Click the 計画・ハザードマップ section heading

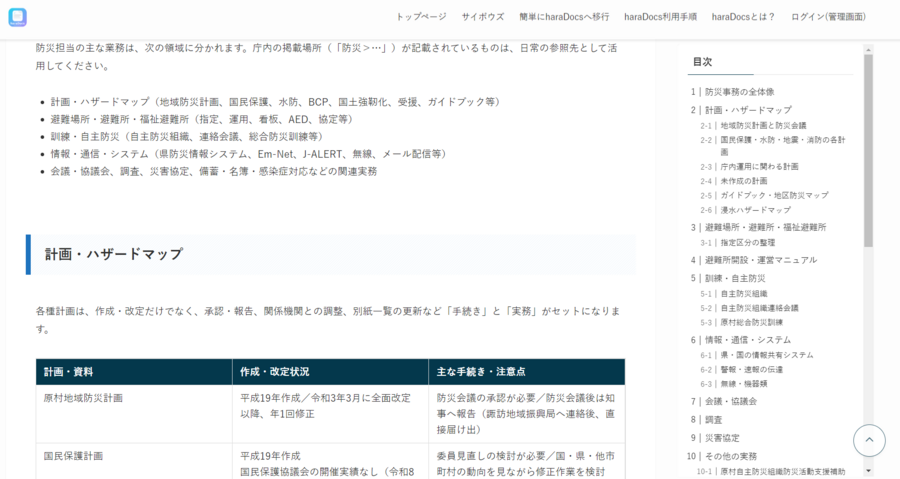click(x=114, y=254)
